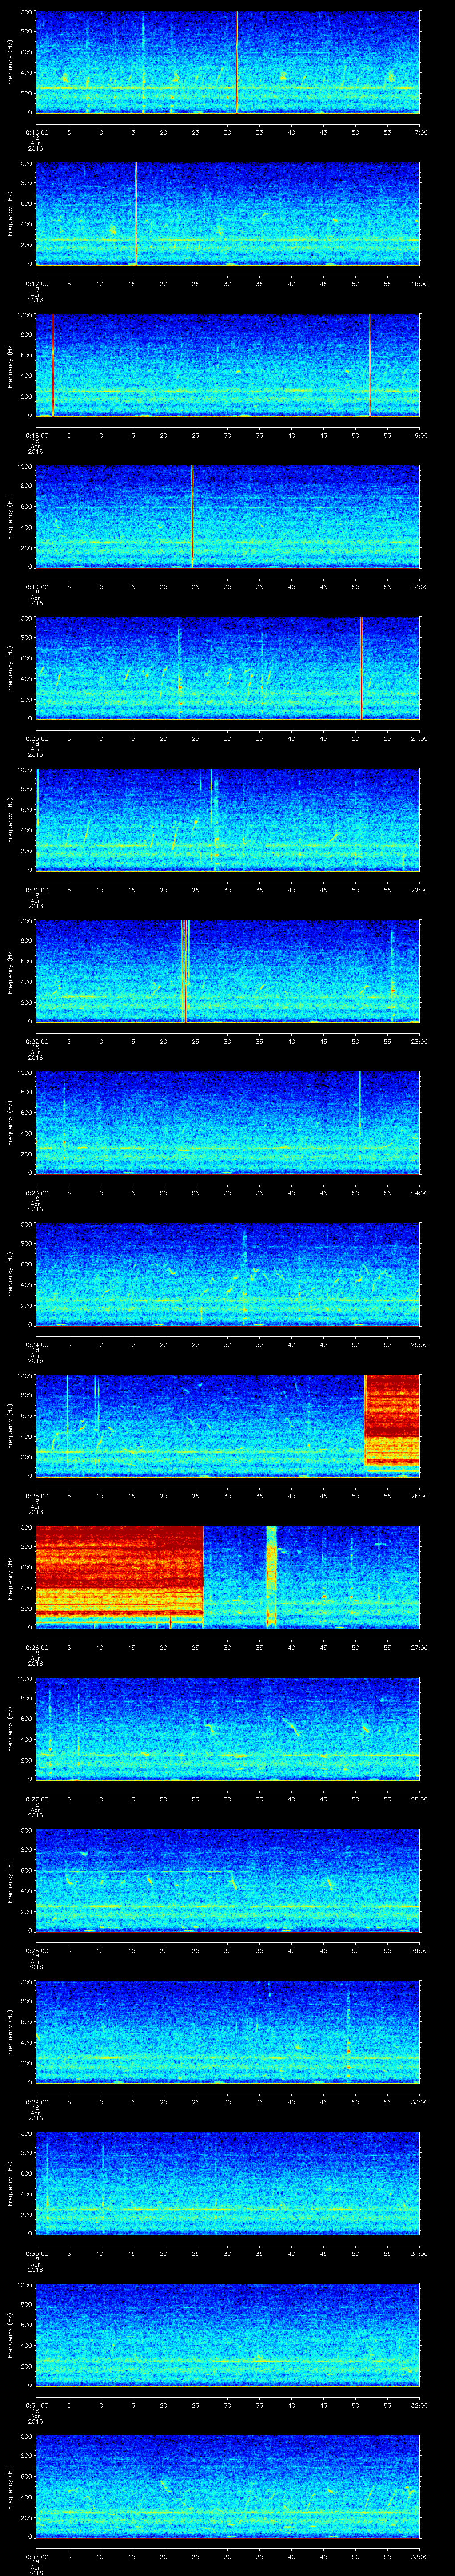Select the spectrogram panel starting at 0:17:00
The width and height of the screenshot is (455, 2576).
228,213
